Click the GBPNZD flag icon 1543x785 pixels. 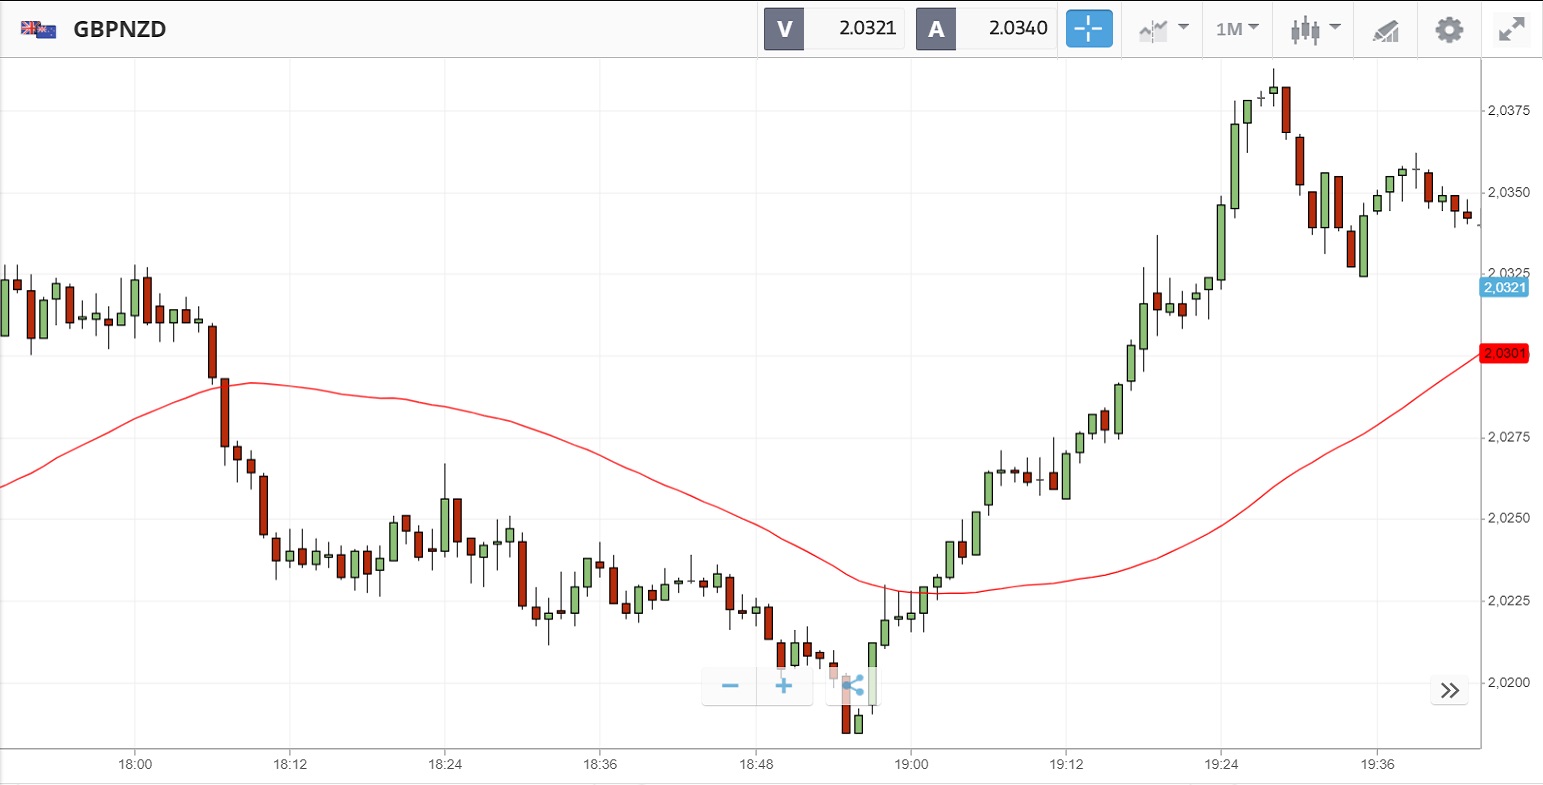[x=39, y=29]
